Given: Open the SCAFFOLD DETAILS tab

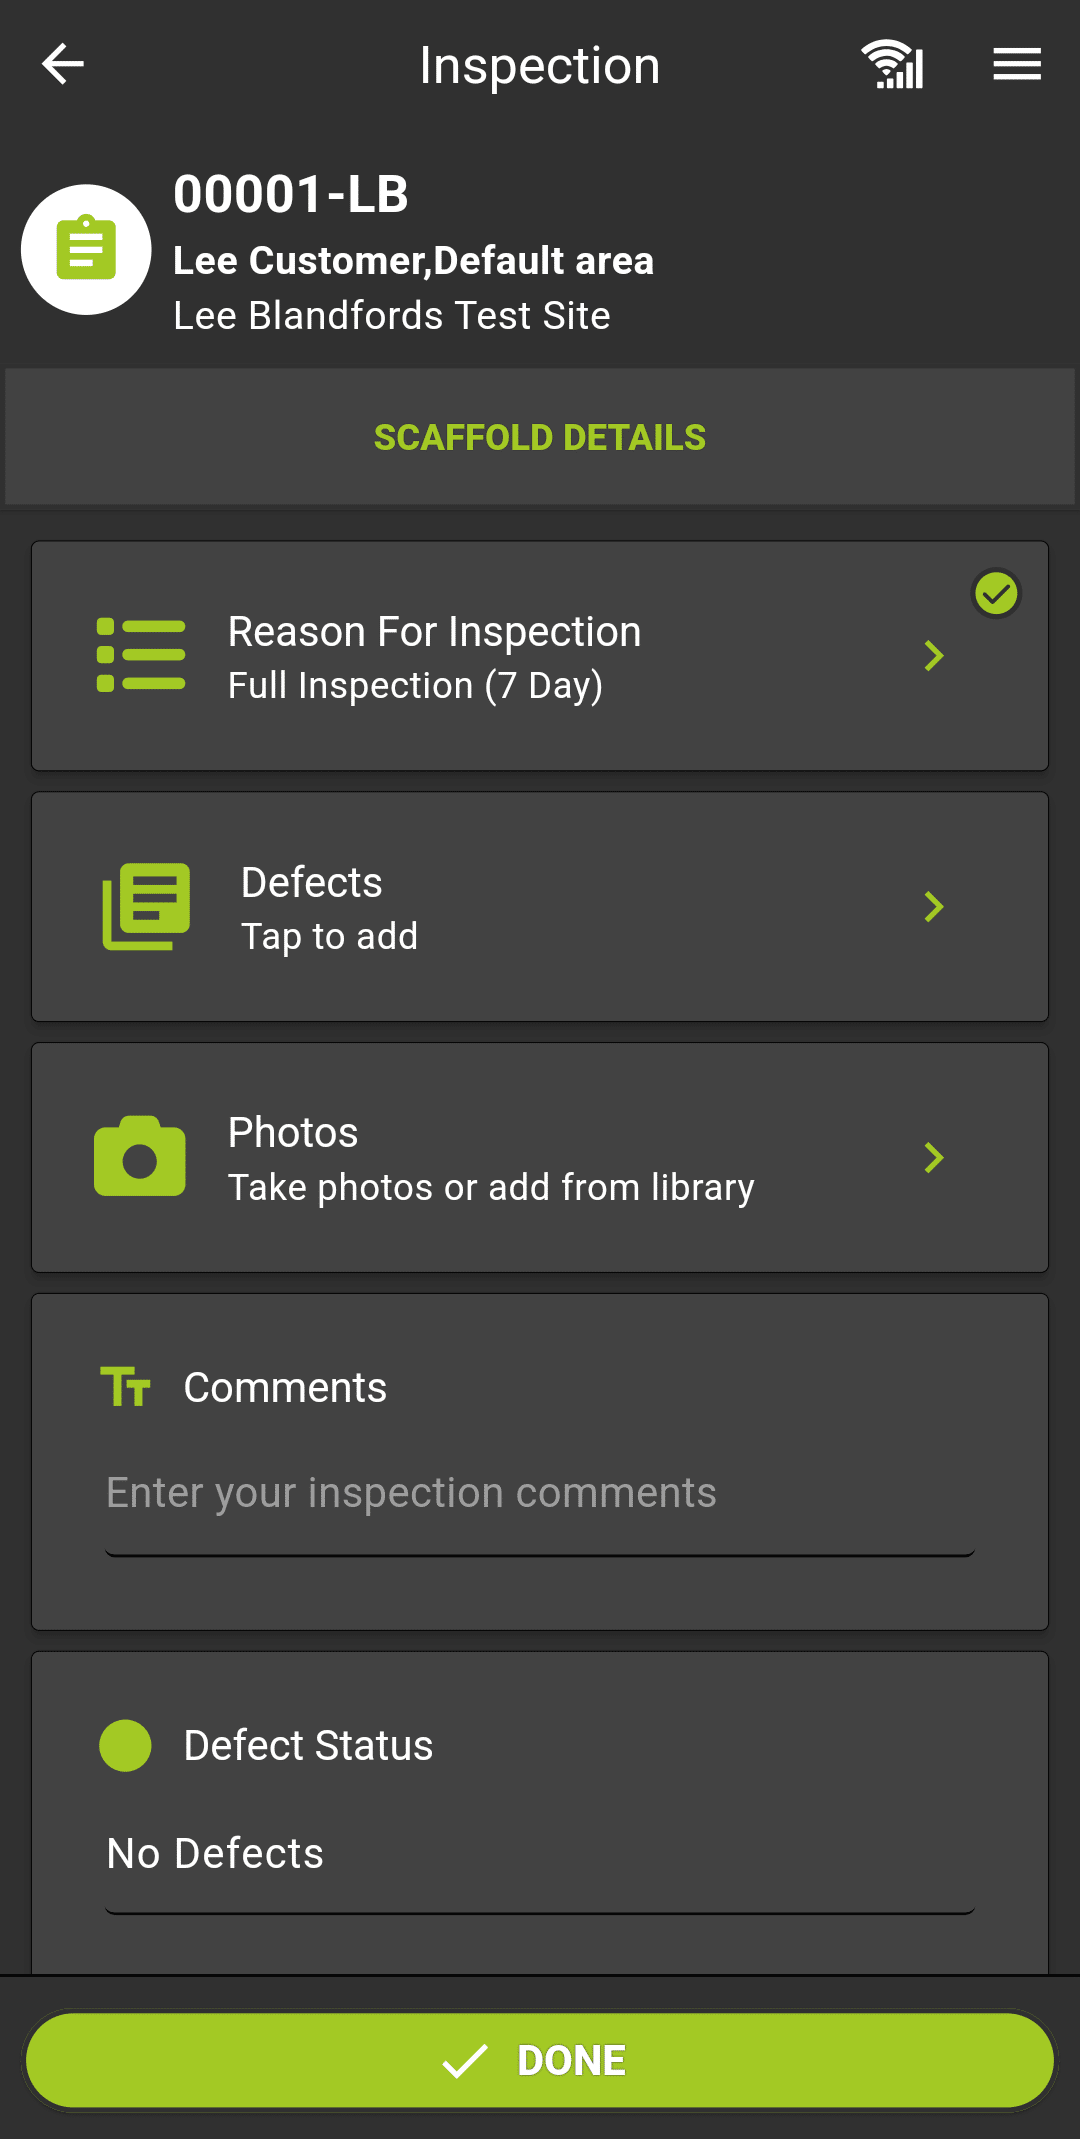Looking at the screenshot, I should tap(540, 438).
